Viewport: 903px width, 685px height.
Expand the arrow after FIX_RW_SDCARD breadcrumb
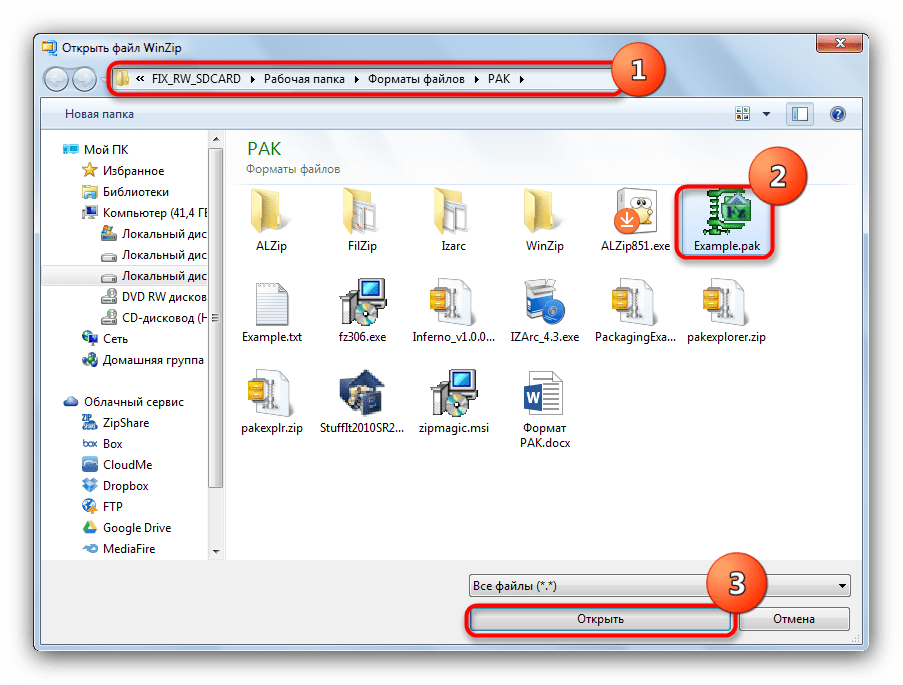(x=253, y=80)
